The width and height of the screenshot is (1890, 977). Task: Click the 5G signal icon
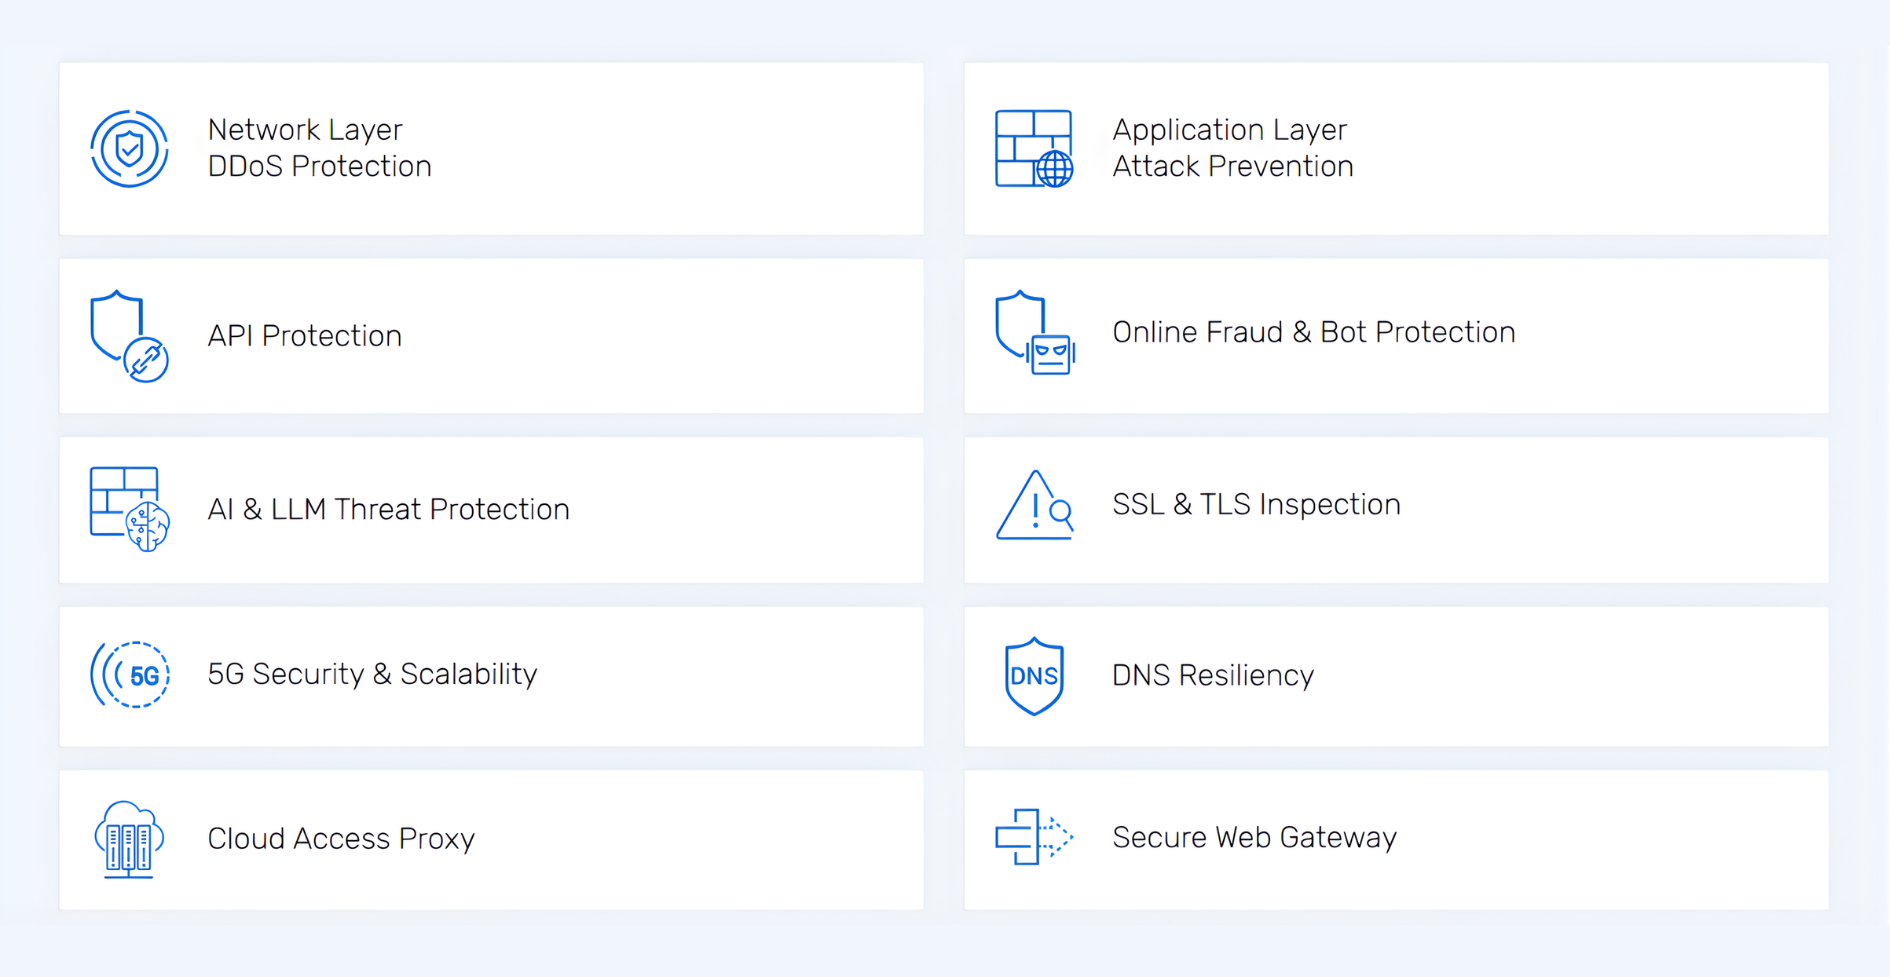coord(129,675)
